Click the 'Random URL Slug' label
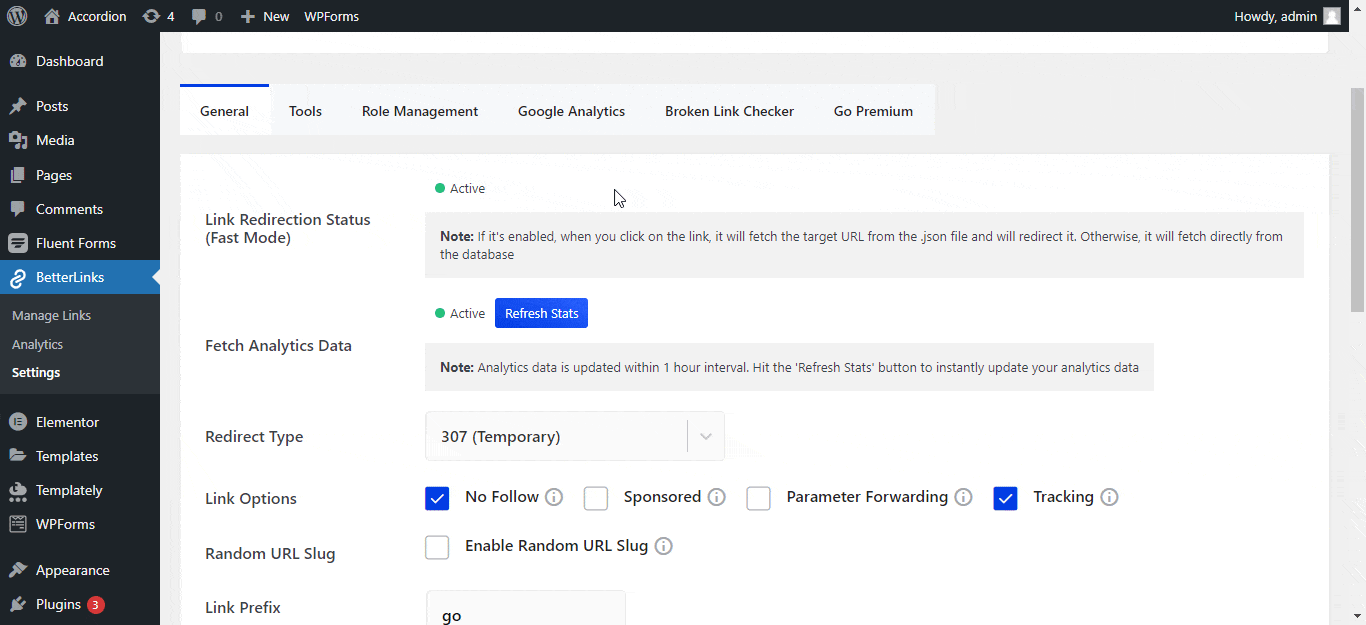The width and height of the screenshot is (1366, 625). pos(270,553)
